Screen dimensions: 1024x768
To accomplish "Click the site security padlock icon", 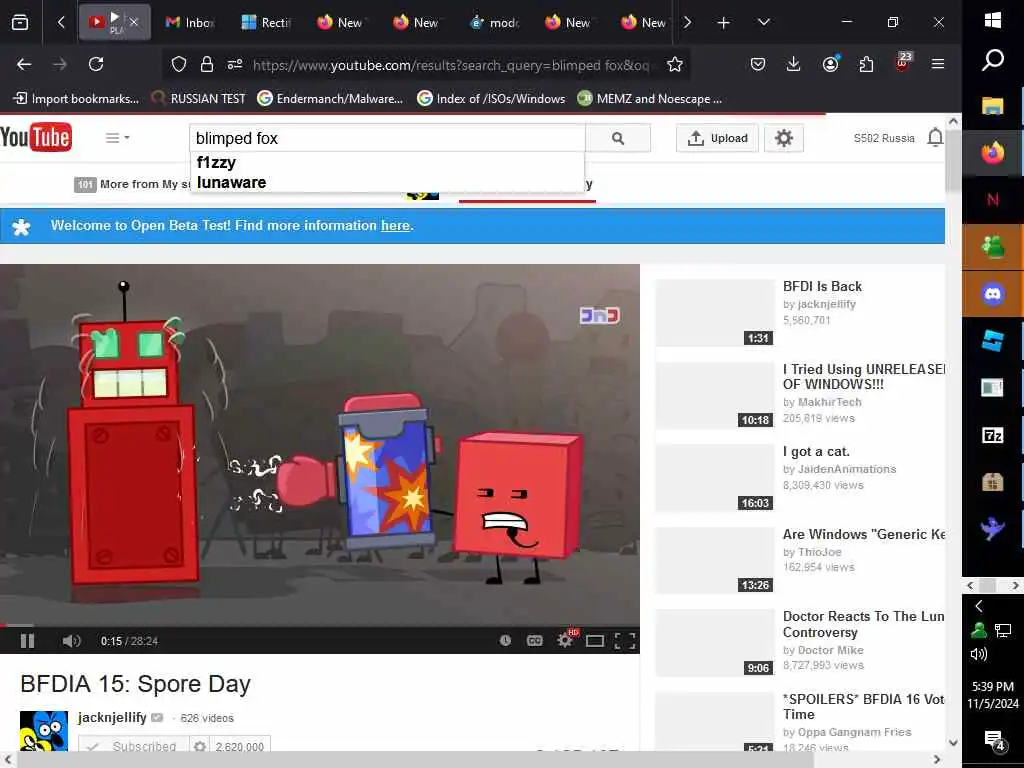I will tap(207, 64).
